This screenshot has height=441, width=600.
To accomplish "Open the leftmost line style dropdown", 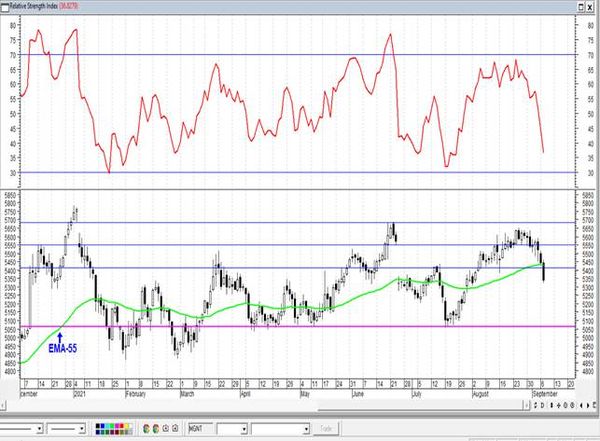I will (x=38, y=428).
